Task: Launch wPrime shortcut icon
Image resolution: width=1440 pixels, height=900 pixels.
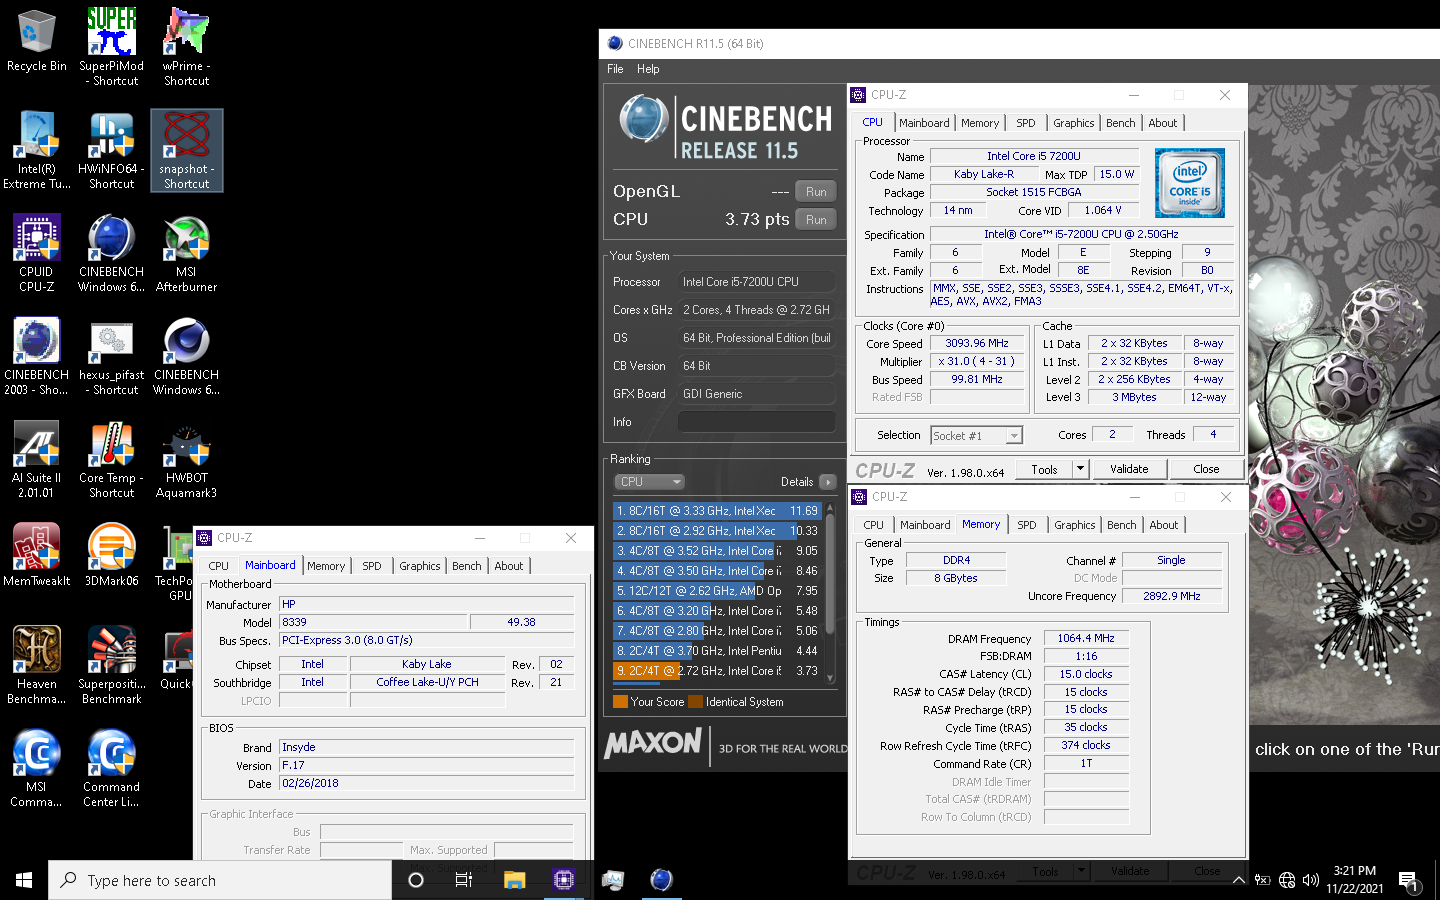Action: [186, 46]
